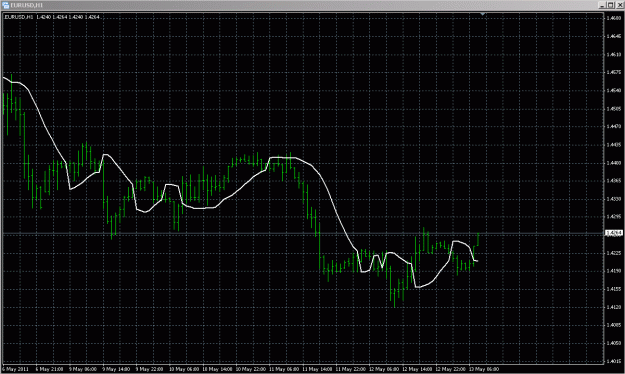Click time axis label 9 May 22:00
Image resolution: width=625 pixels, height=374 pixels.
pos(149,369)
